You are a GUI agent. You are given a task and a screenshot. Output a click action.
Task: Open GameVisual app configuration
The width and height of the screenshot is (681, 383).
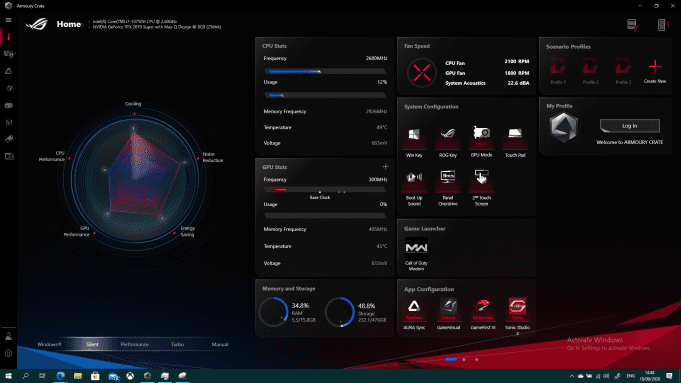tap(448, 314)
